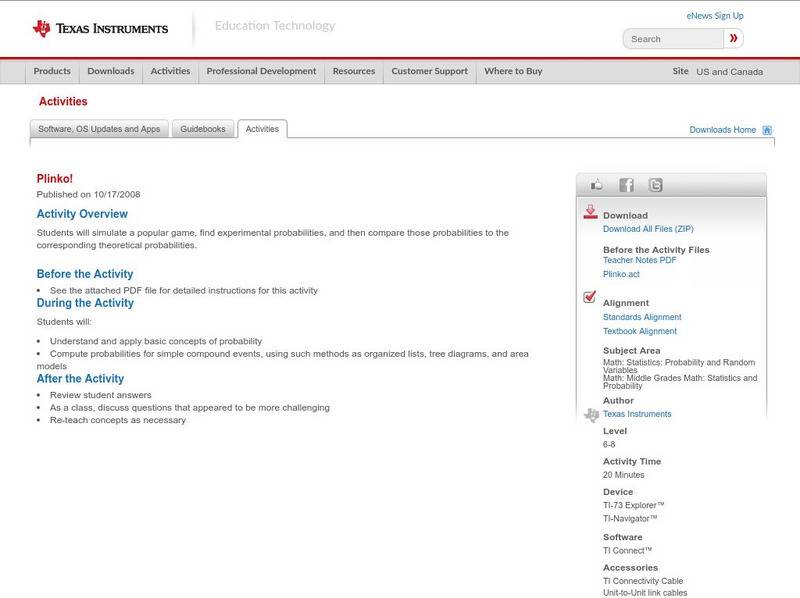Viewport: 800px width, 598px height.
Task: Click inside the Search text field
Action: pos(674,39)
